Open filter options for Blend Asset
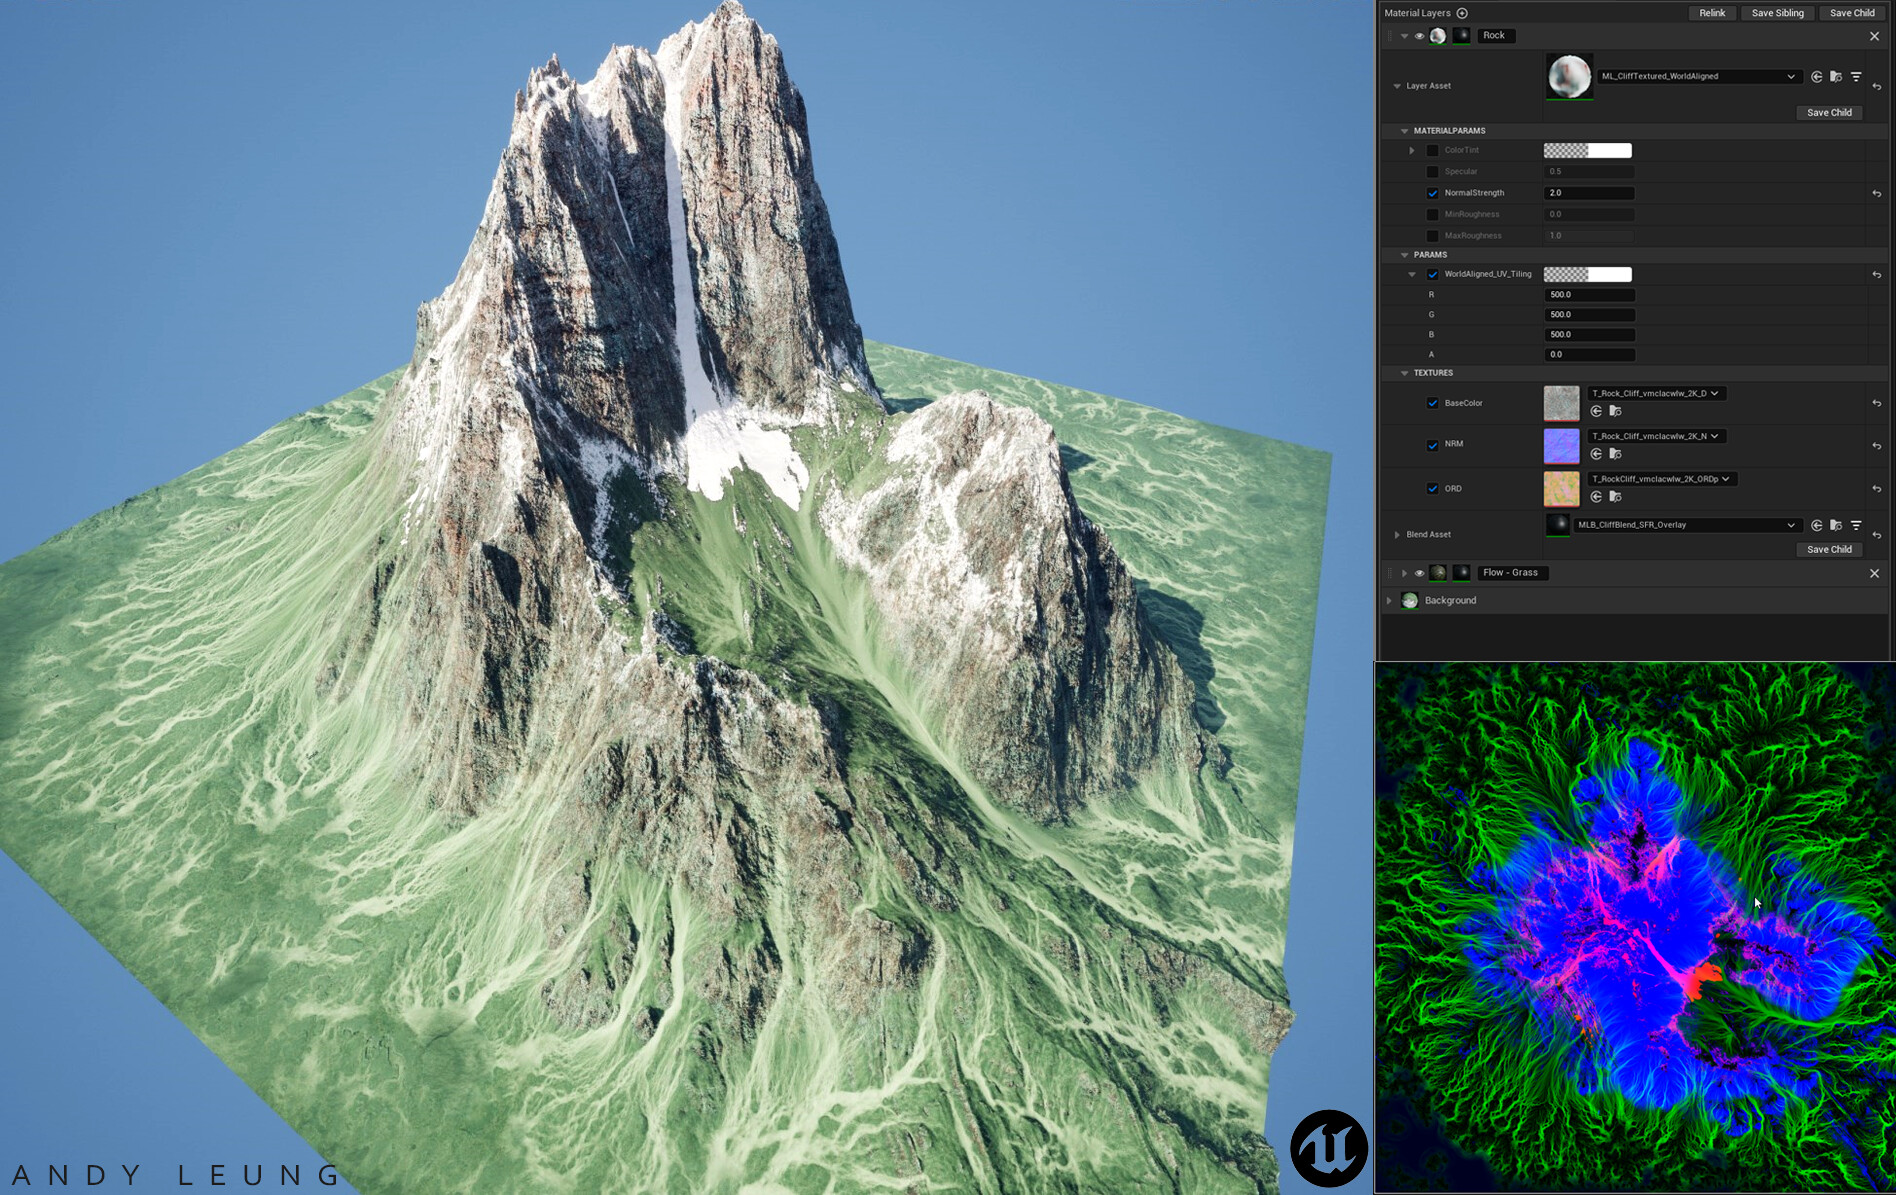The height and width of the screenshot is (1195, 1896). (x=1856, y=525)
